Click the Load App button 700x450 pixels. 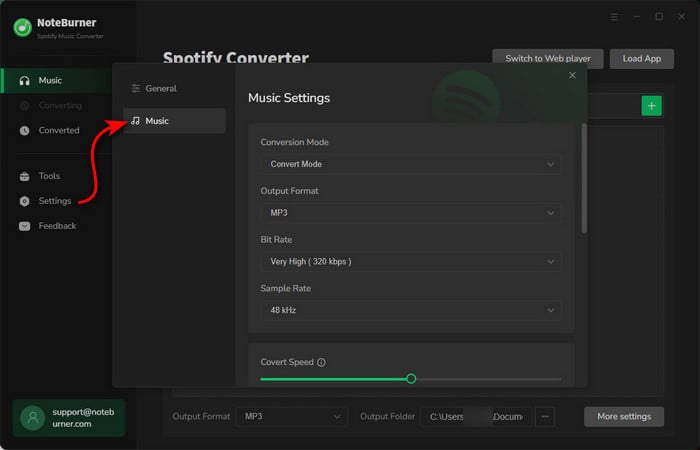642,59
